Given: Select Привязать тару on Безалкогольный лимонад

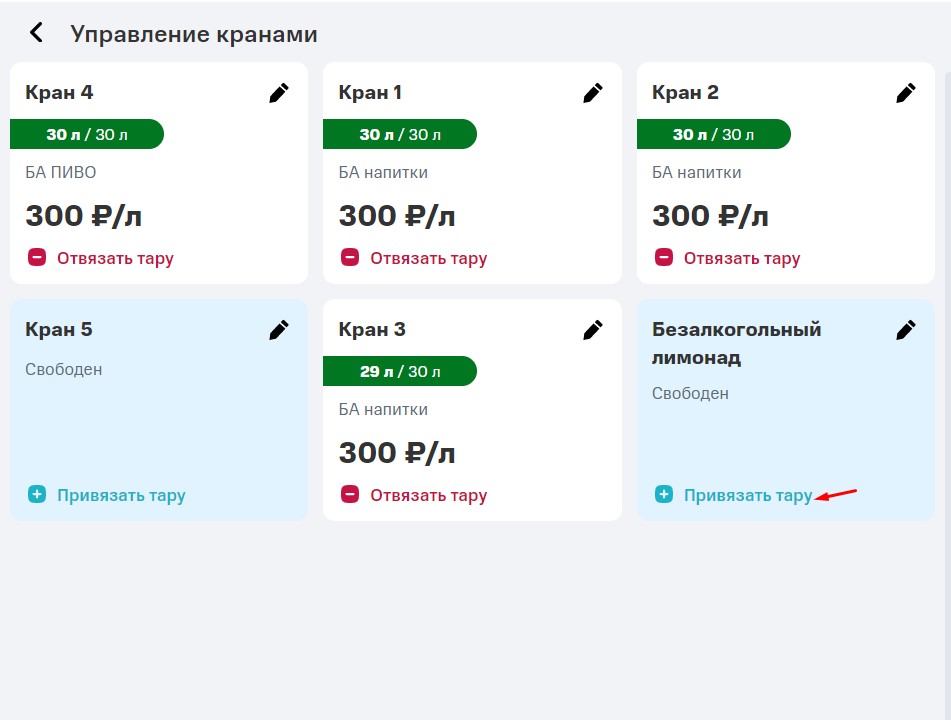Looking at the screenshot, I should [x=749, y=494].
